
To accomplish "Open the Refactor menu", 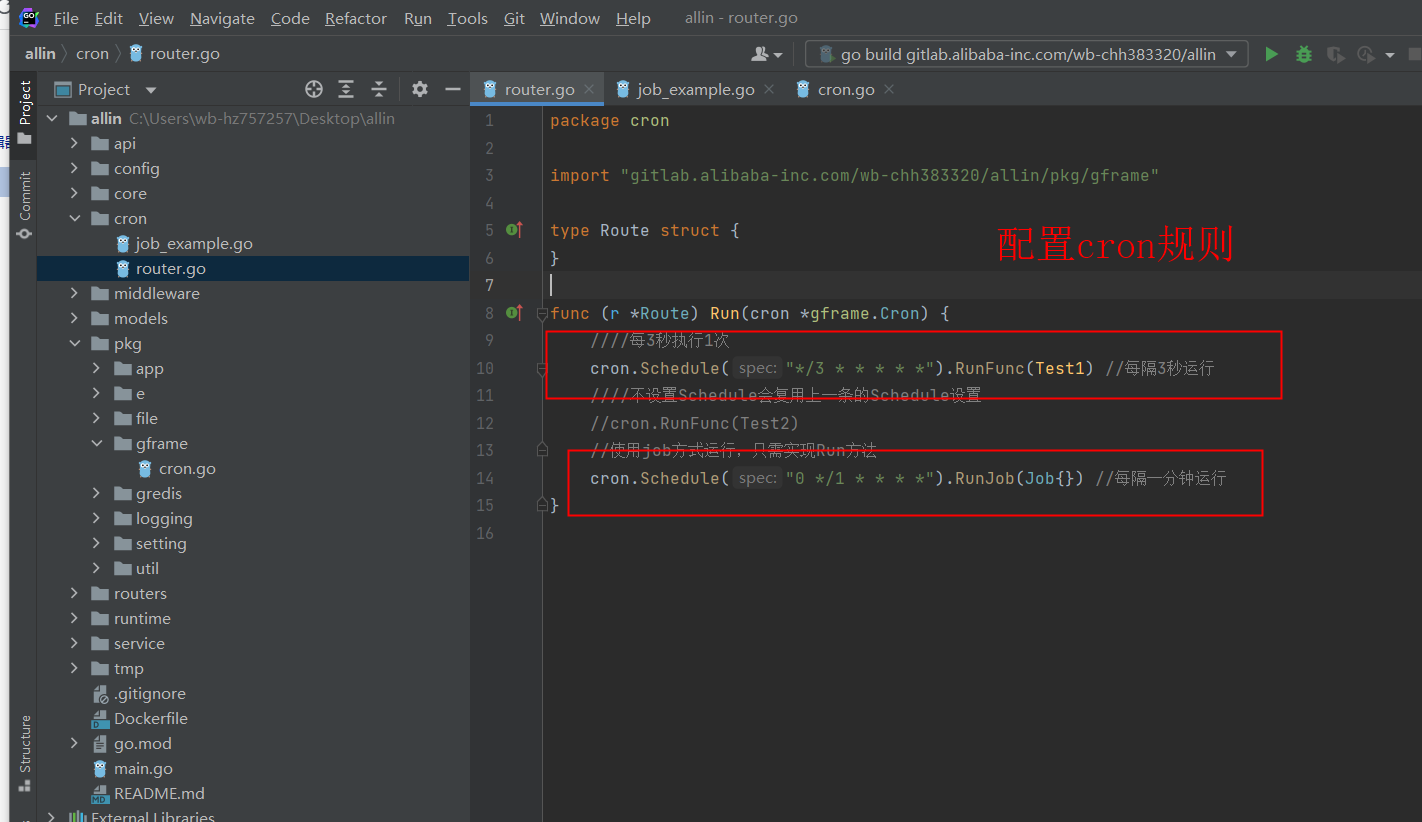I will click(x=355, y=18).
